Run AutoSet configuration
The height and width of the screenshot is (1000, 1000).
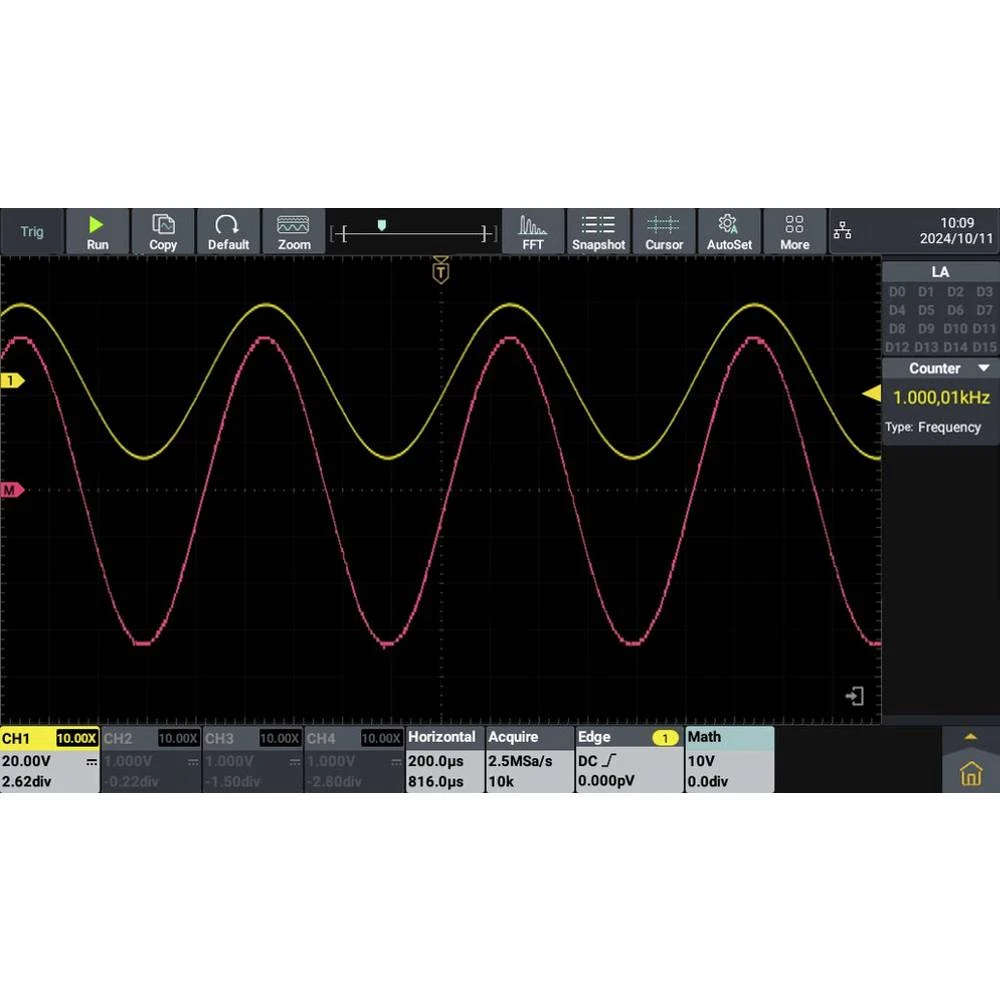pos(729,231)
